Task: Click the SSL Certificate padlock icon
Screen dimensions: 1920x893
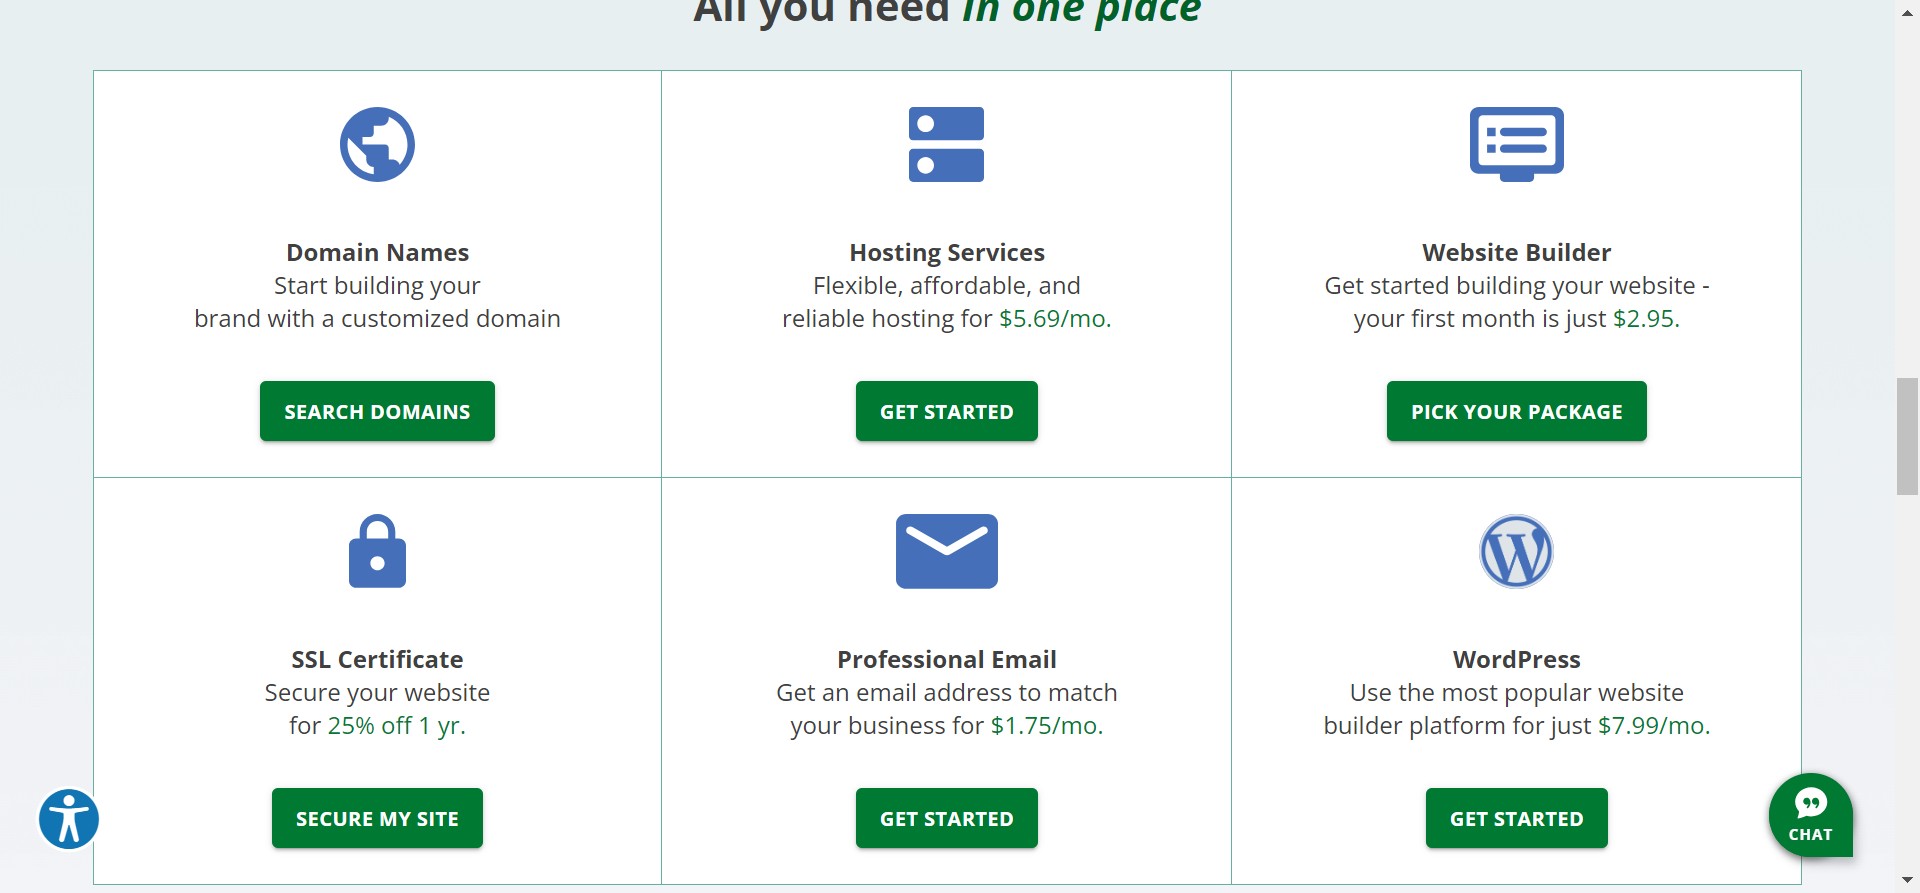Action: click(x=377, y=551)
